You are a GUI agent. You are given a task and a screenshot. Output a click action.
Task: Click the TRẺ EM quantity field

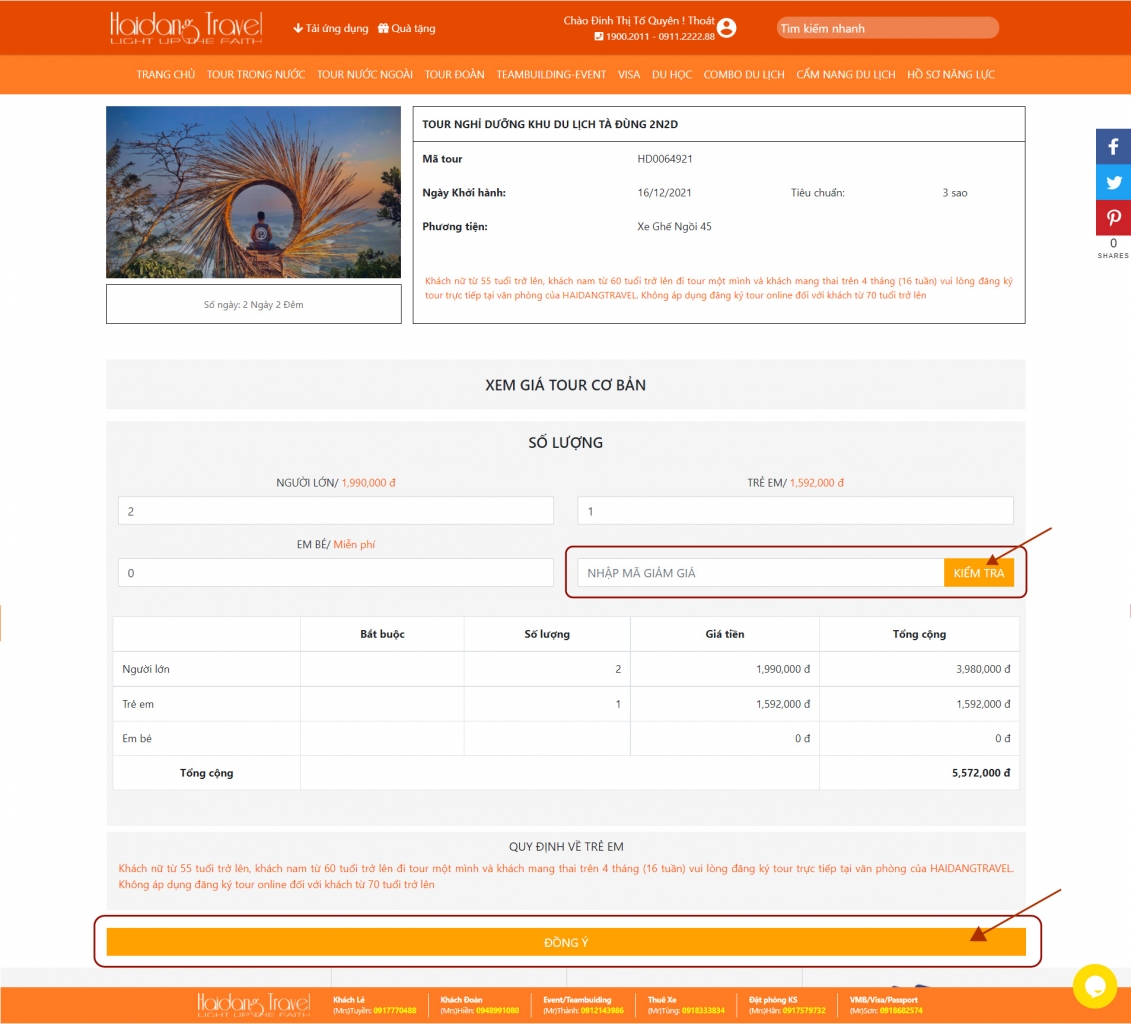[795, 511]
